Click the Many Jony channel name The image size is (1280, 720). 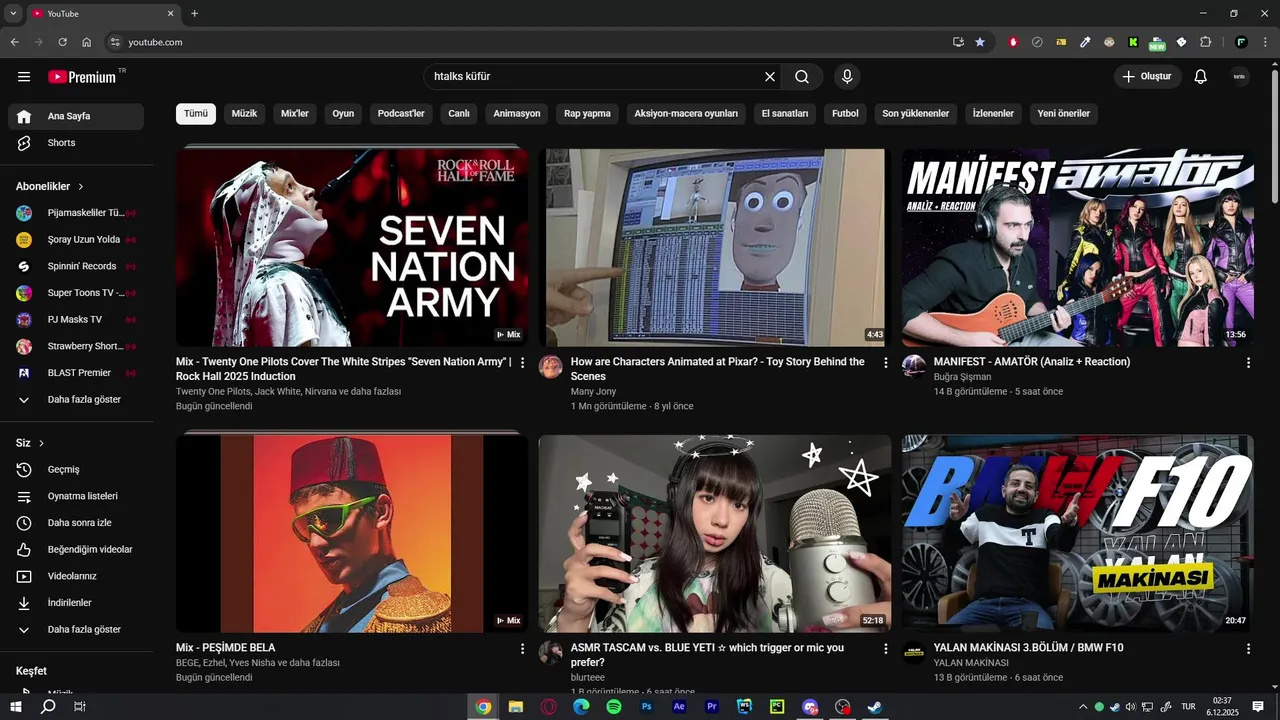pos(593,392)
